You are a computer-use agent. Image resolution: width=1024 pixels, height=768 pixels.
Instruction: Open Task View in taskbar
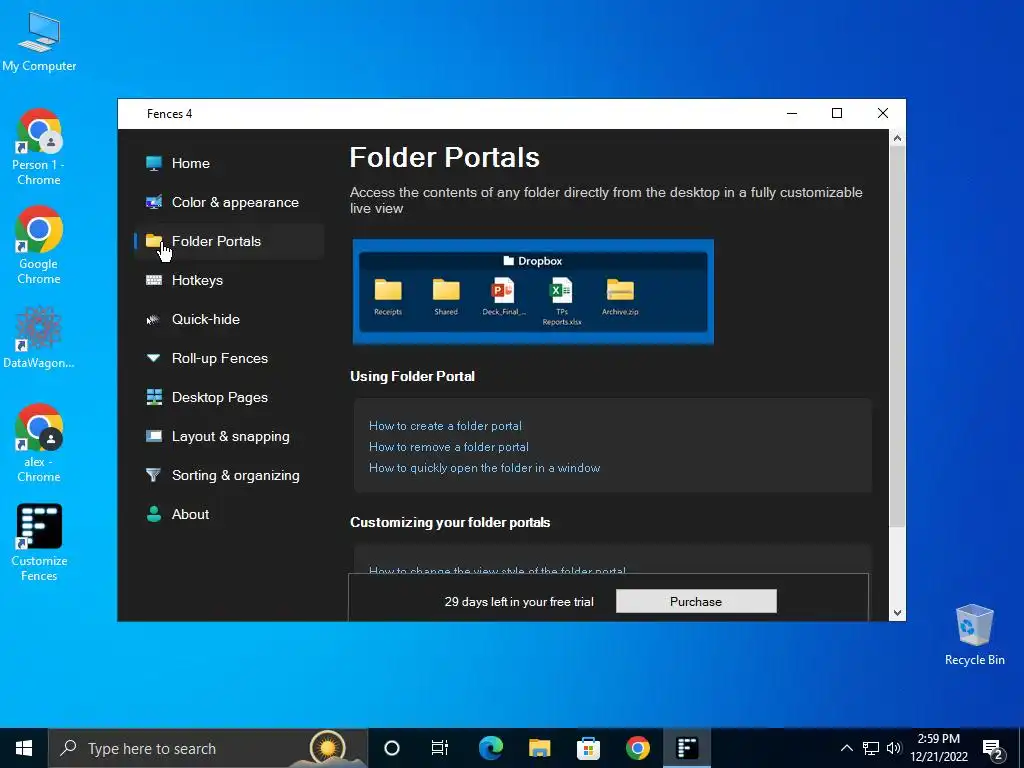[440, 748]
